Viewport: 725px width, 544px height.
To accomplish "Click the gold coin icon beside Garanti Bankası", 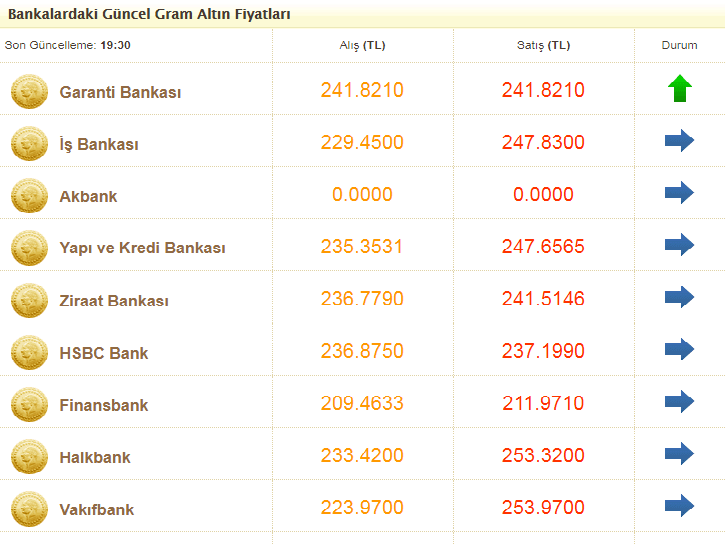I will coord(29,91).
